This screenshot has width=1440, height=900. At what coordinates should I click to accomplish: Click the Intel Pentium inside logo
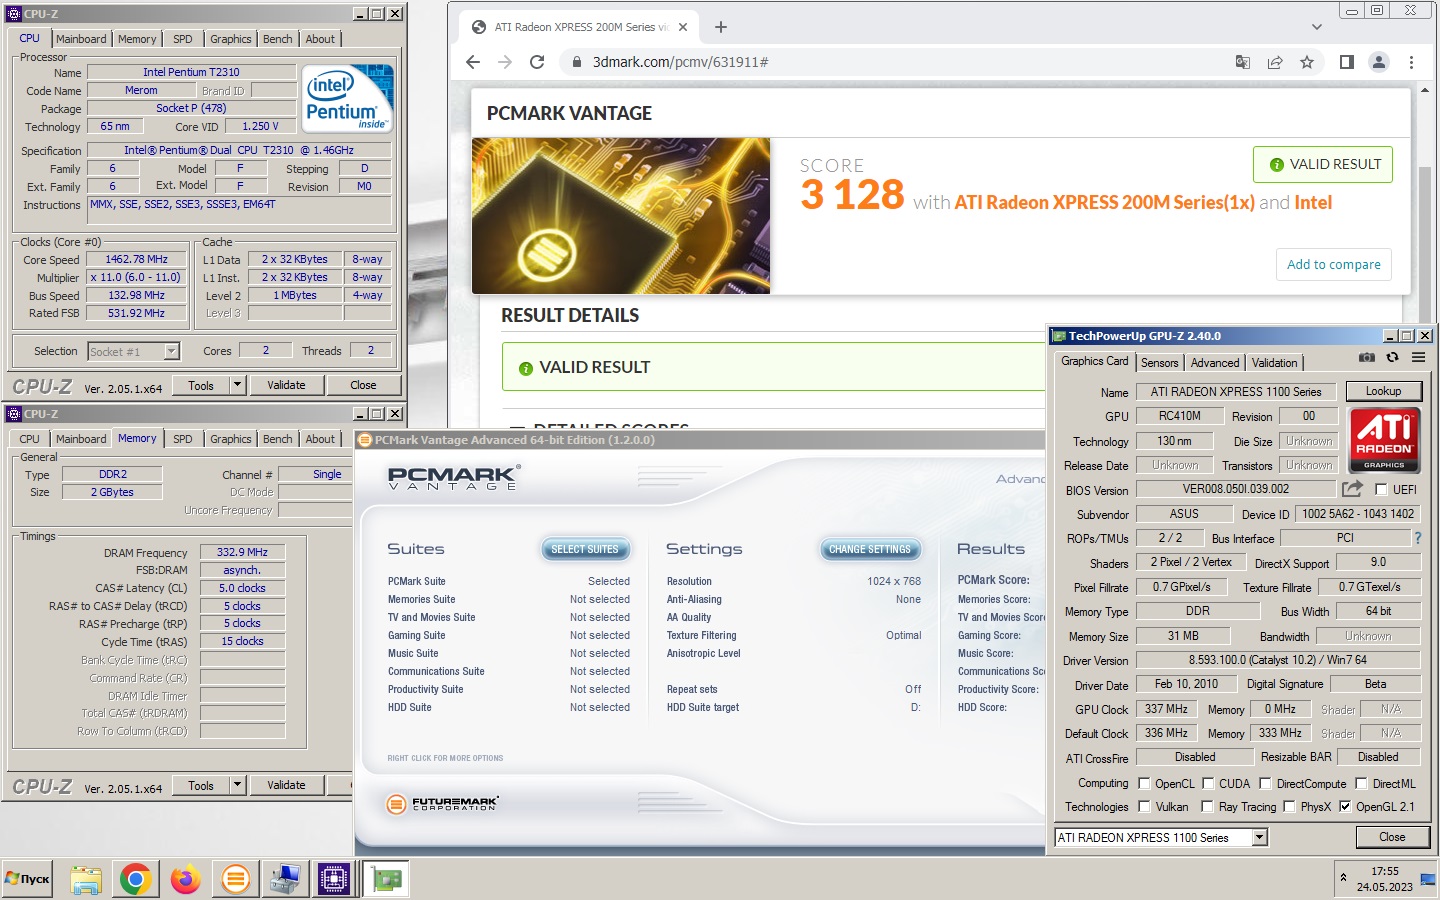click(348, 98)
